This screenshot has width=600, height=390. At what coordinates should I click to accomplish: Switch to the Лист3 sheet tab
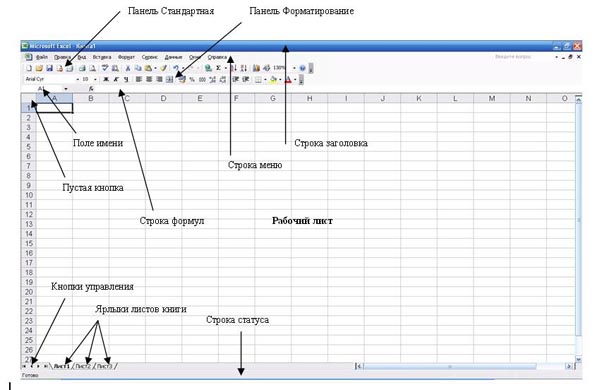click(104, 366)
